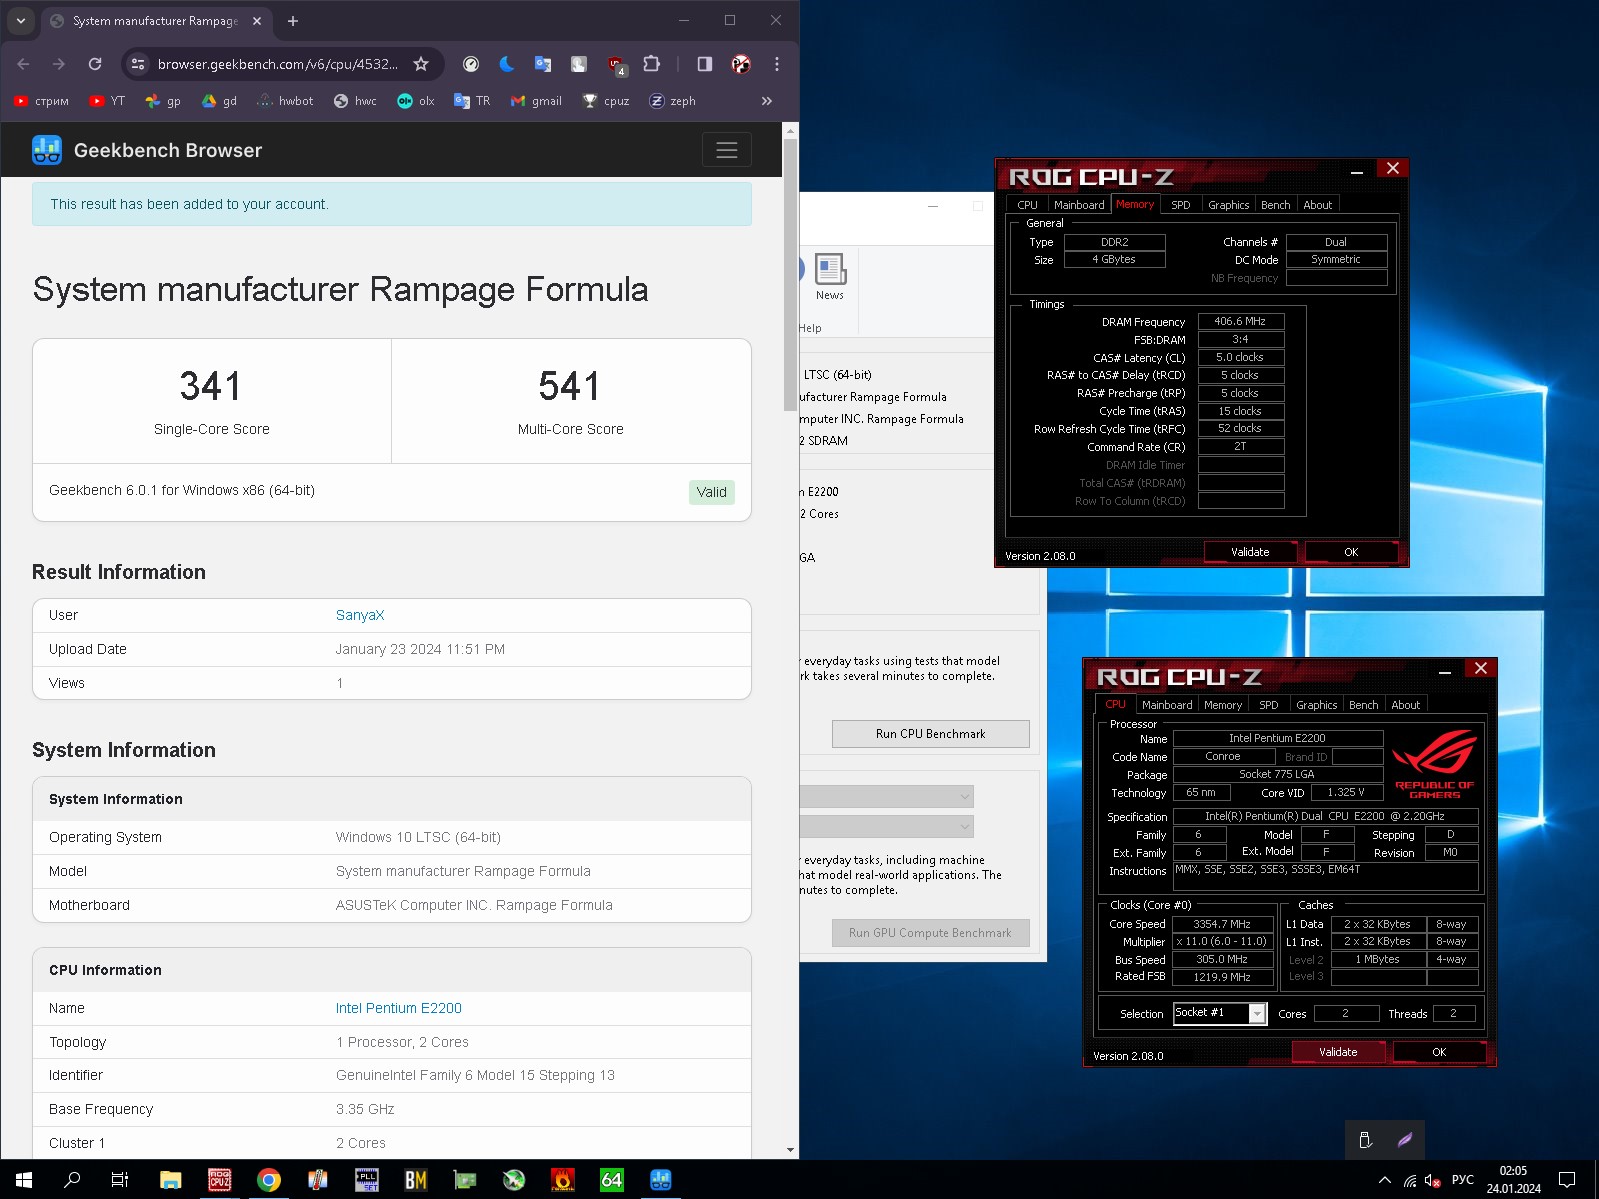This screenshot has height=1199, width=1599.
Task: Open the green 64 app on taskbar
Action: pos(611,1180)
